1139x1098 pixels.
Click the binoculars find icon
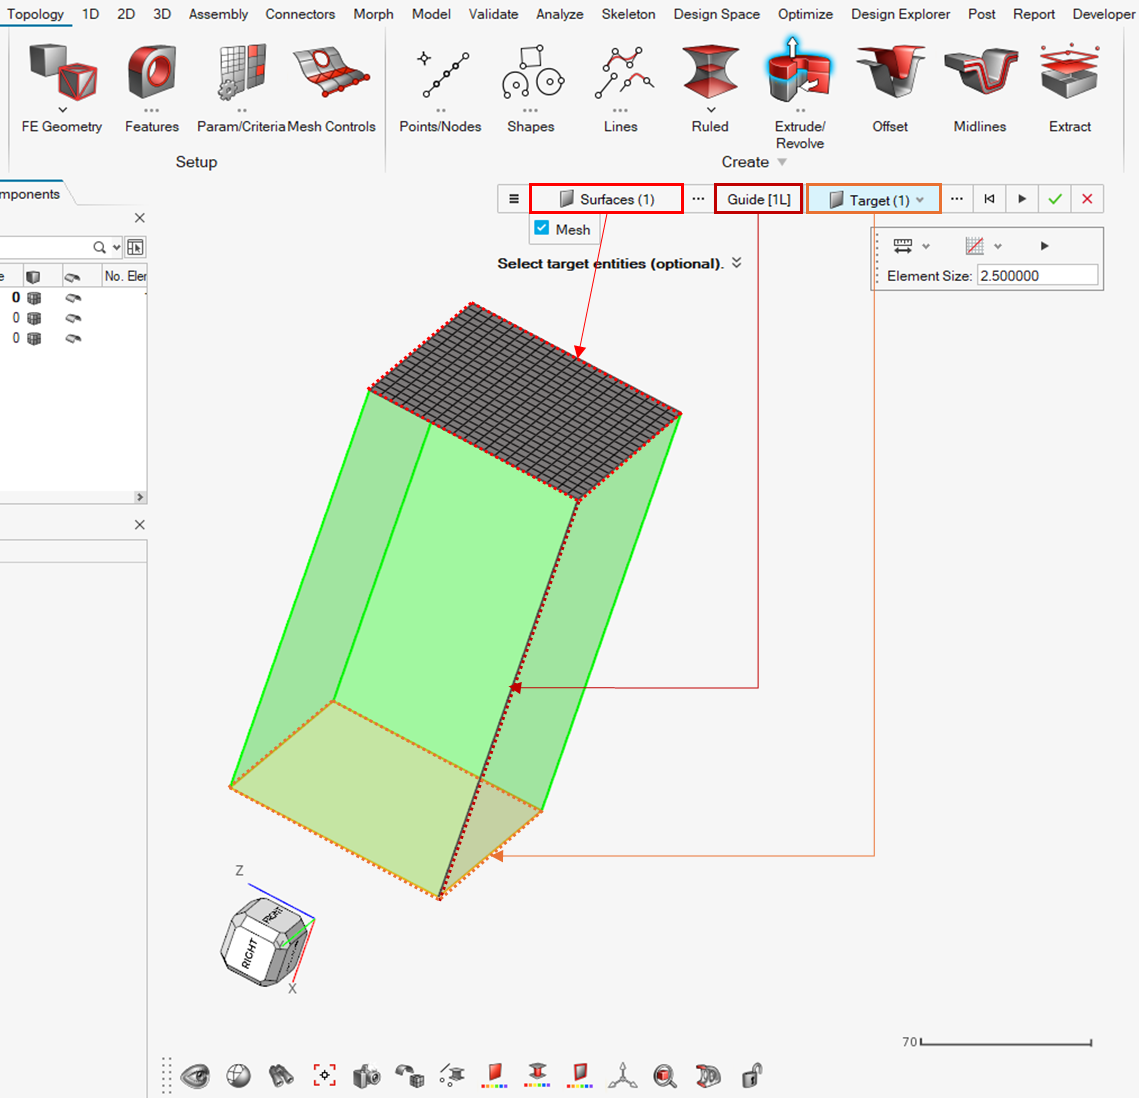tap(281, 1075)
